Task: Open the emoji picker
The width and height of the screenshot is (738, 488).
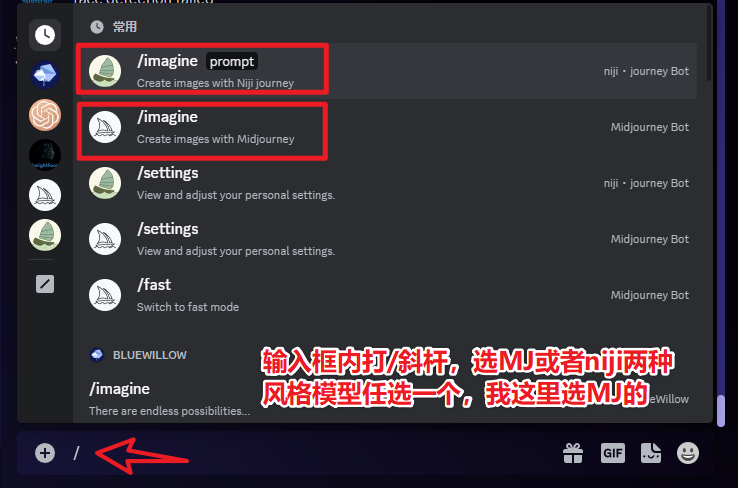Action: coord(688,453)
